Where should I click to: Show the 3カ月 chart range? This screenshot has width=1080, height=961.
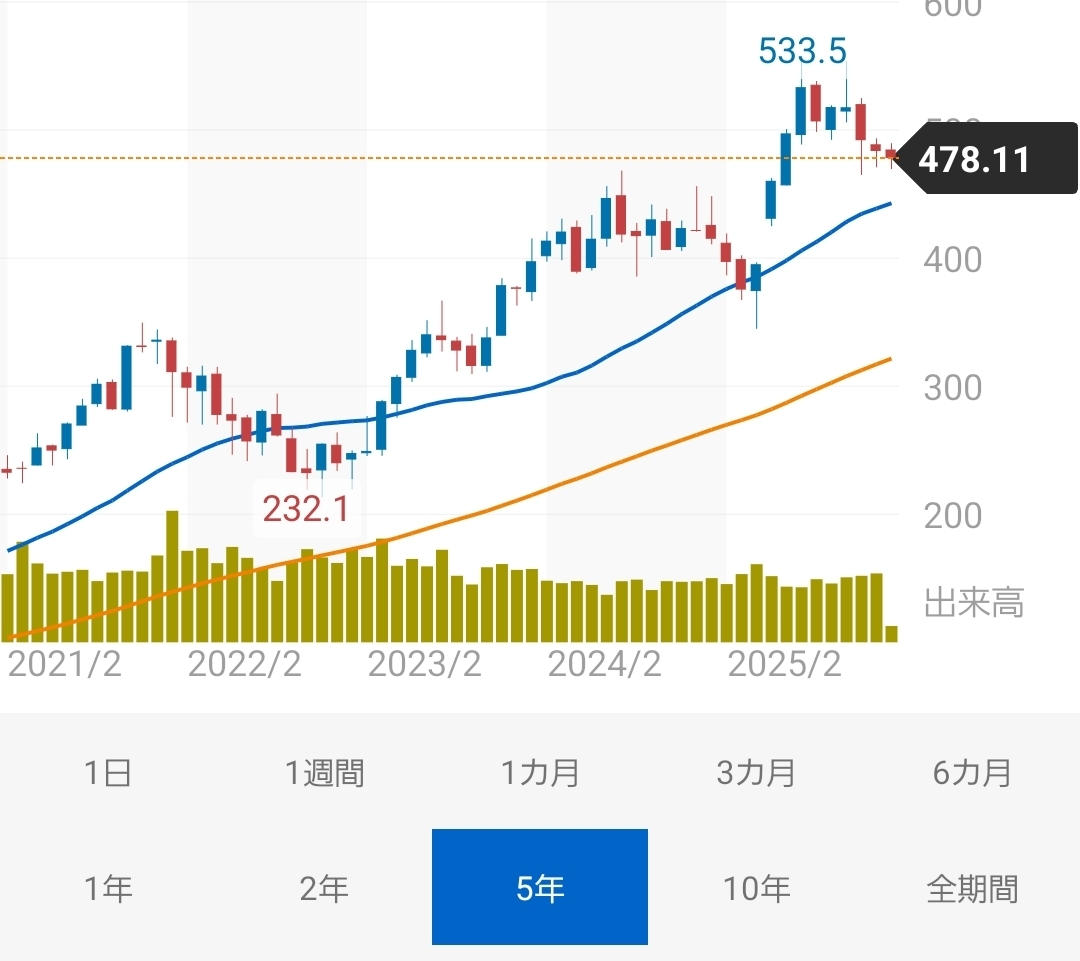click(x=756, y=773)
